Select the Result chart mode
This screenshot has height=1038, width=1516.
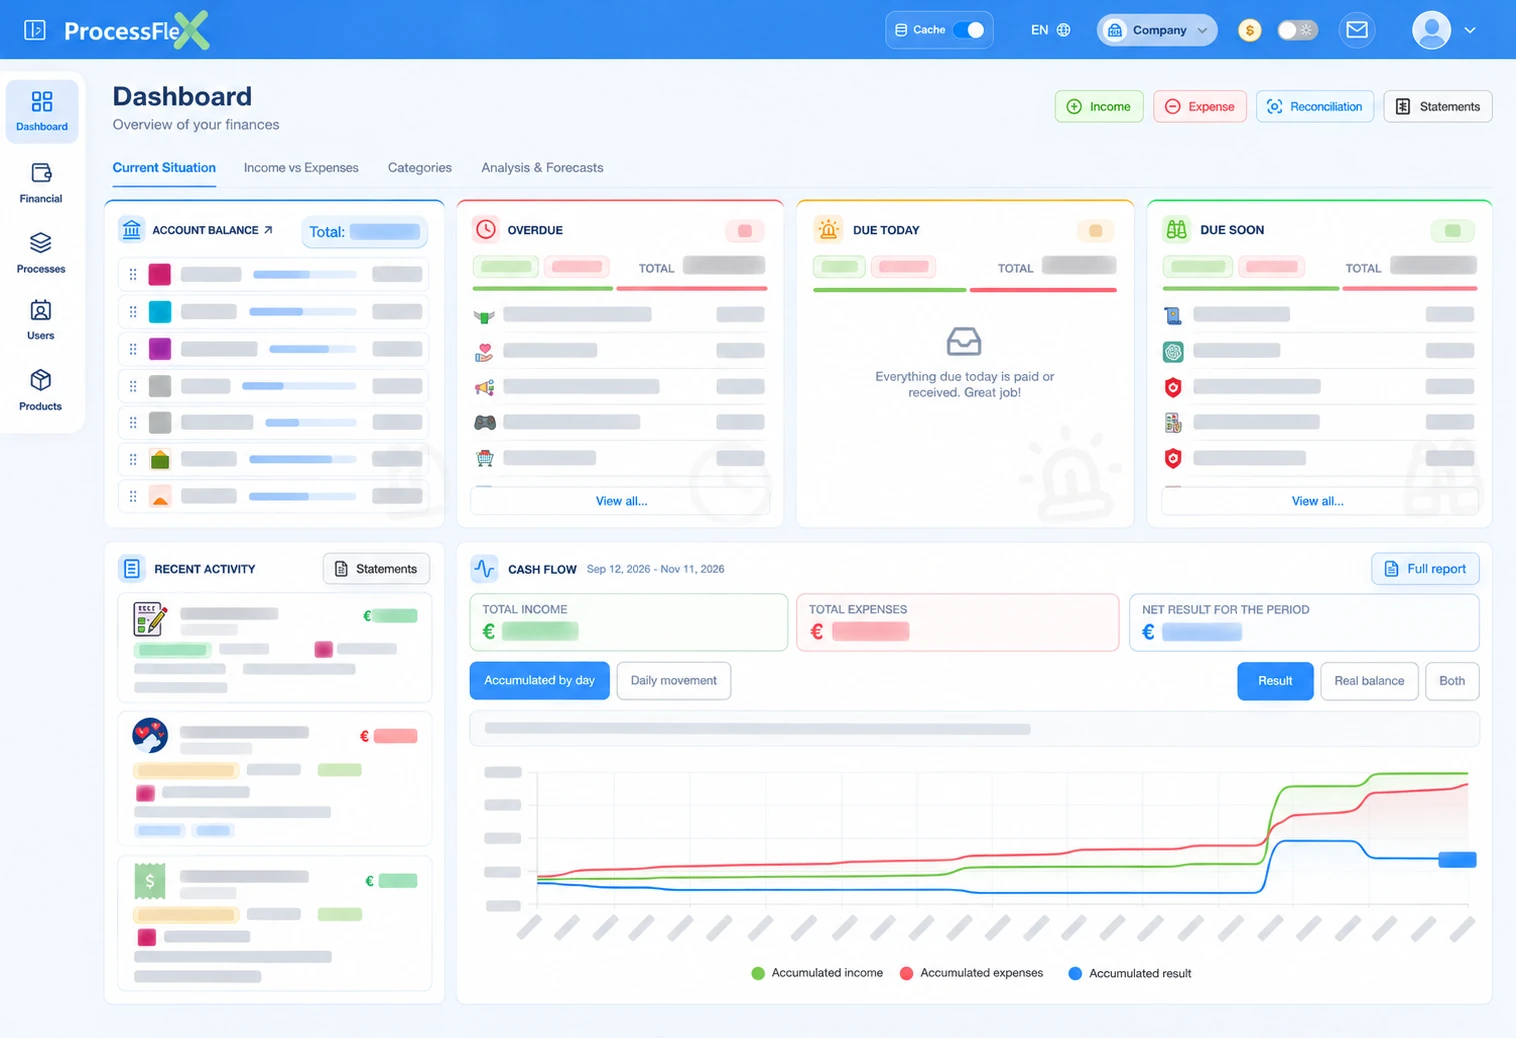(1275, 681)
